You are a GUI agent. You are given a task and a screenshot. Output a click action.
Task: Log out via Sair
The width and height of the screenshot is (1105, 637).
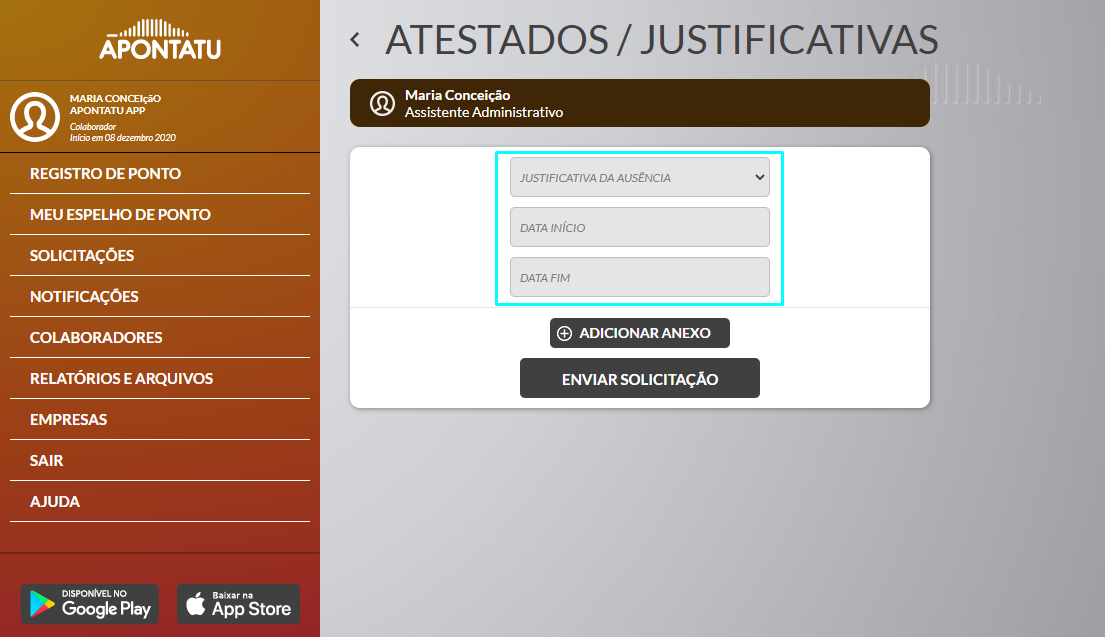tap(160, 460)
